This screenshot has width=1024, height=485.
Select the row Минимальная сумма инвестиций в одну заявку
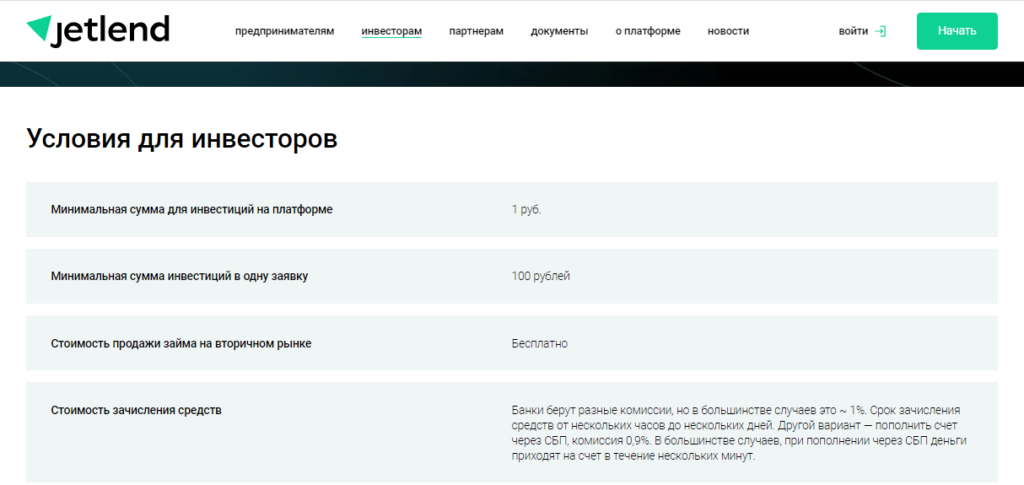512,276
